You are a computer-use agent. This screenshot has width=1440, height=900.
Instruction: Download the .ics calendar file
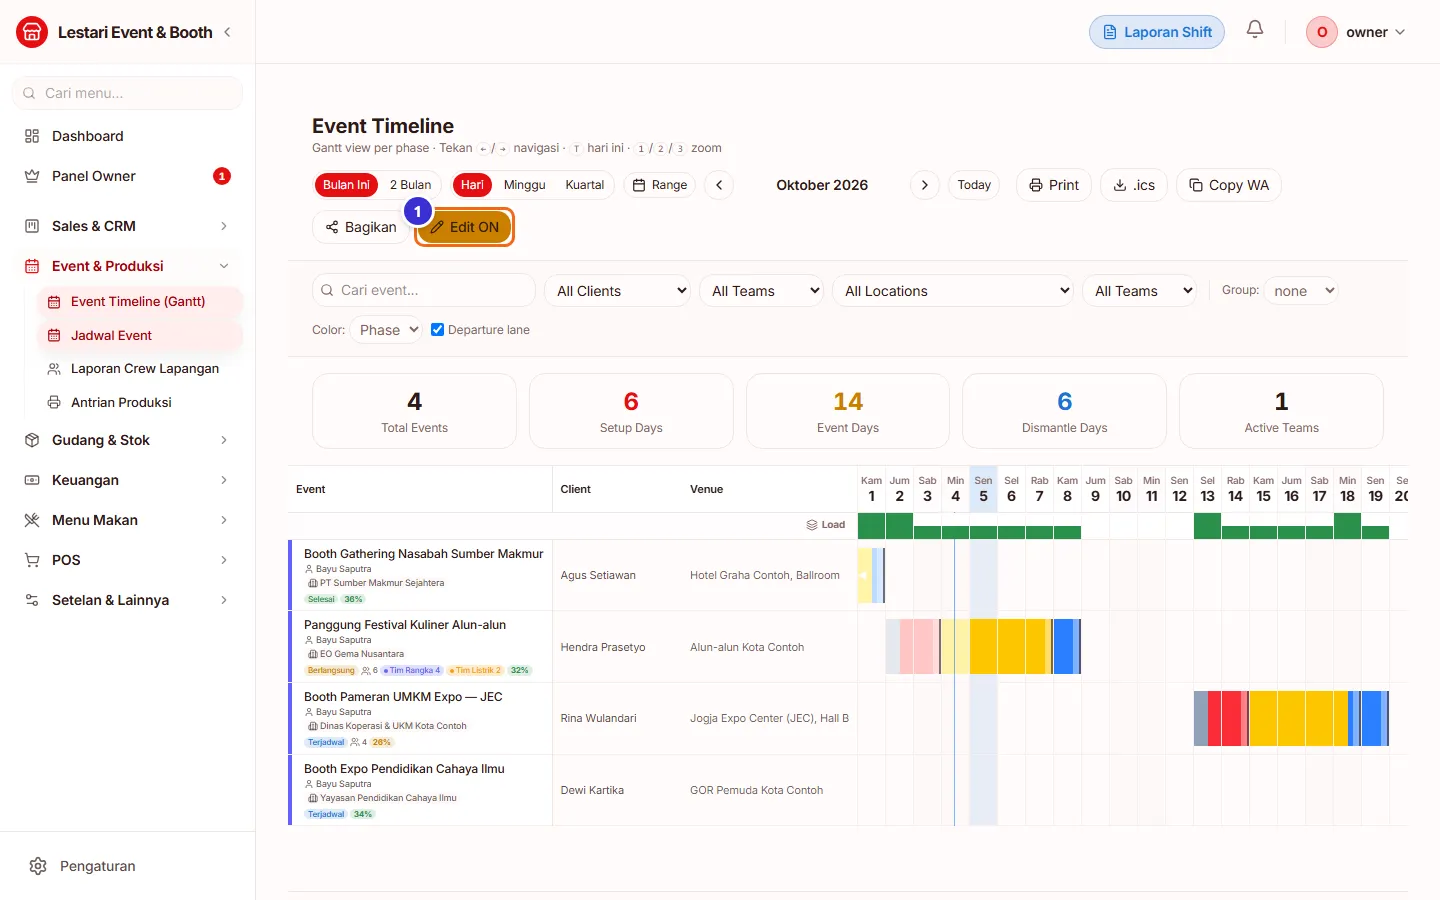point(1134,185)
